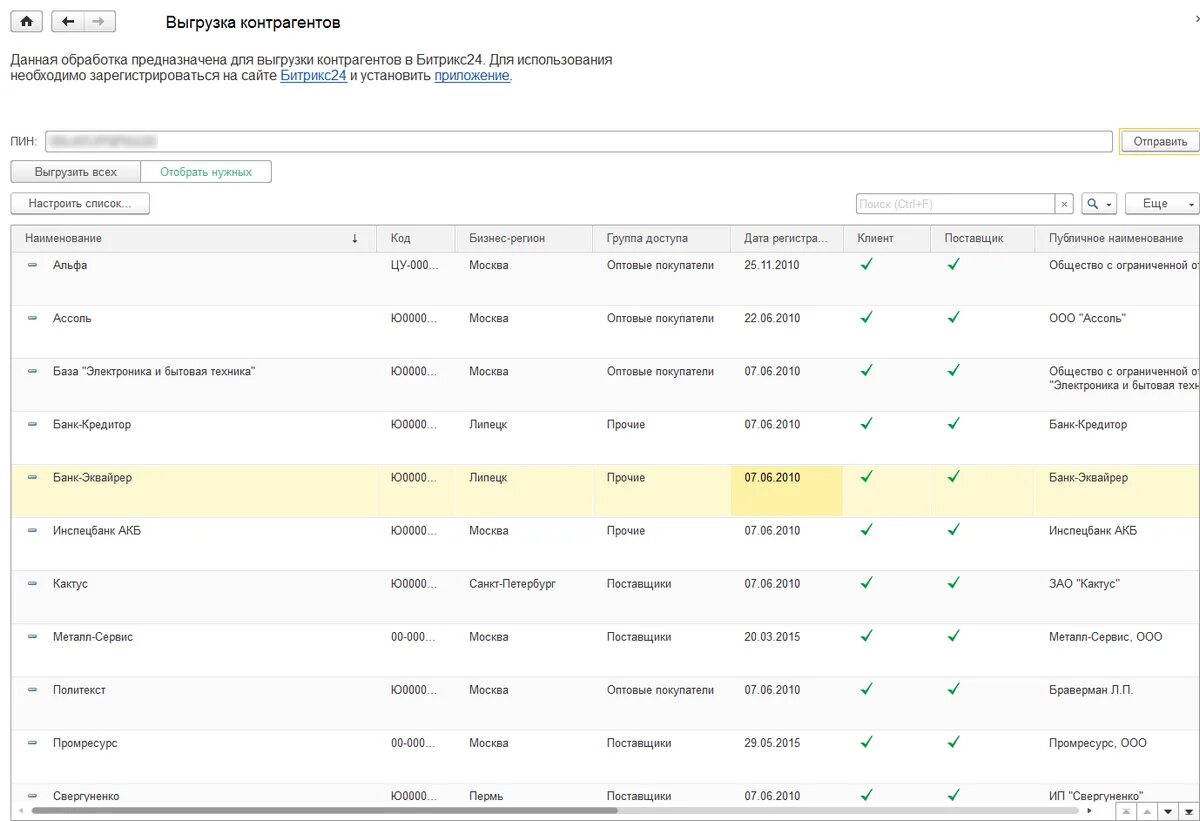The width and height of the screenshot is (1200, 821).
Task: Click the sort arrow in Наименование header
Action: pos(355,239)
